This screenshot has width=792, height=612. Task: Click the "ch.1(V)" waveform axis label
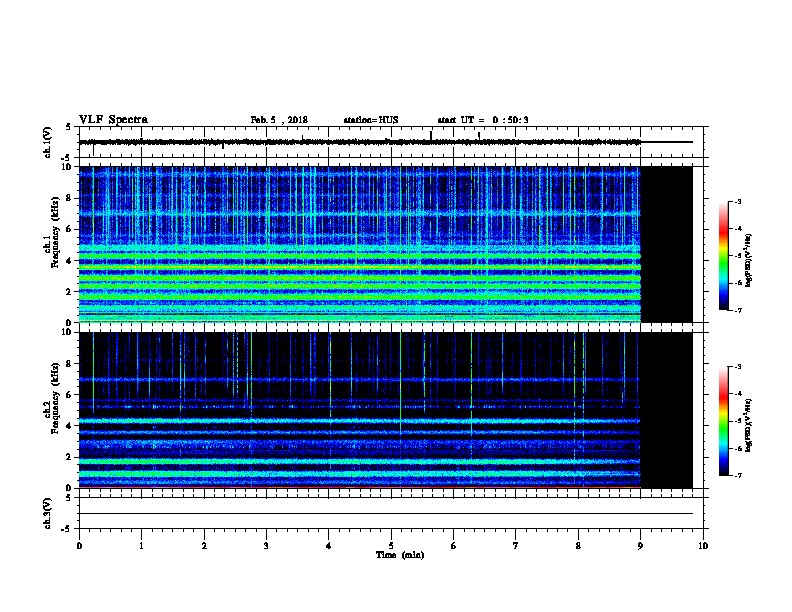pos(47,142)
